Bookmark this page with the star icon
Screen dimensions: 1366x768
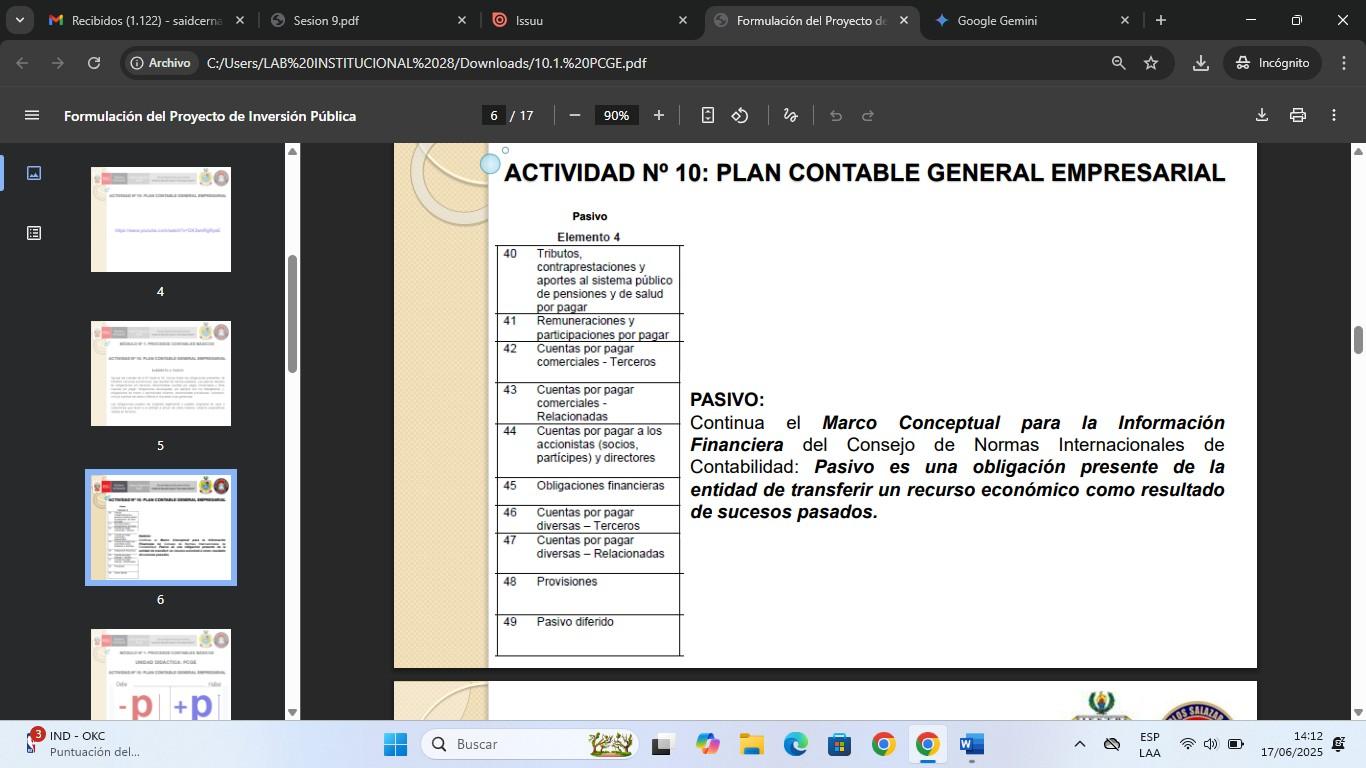point(1151,63)
